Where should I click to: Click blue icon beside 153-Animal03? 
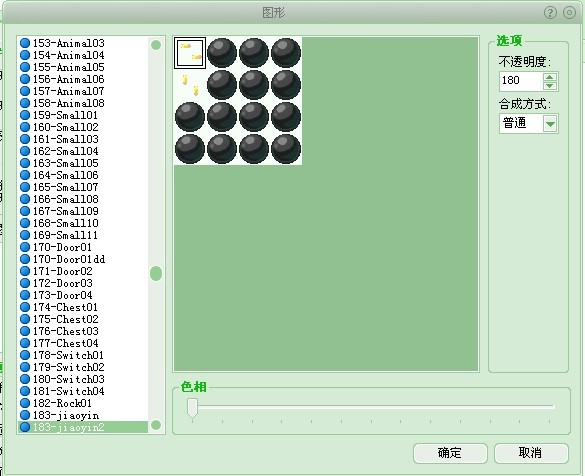click(25, 43)
